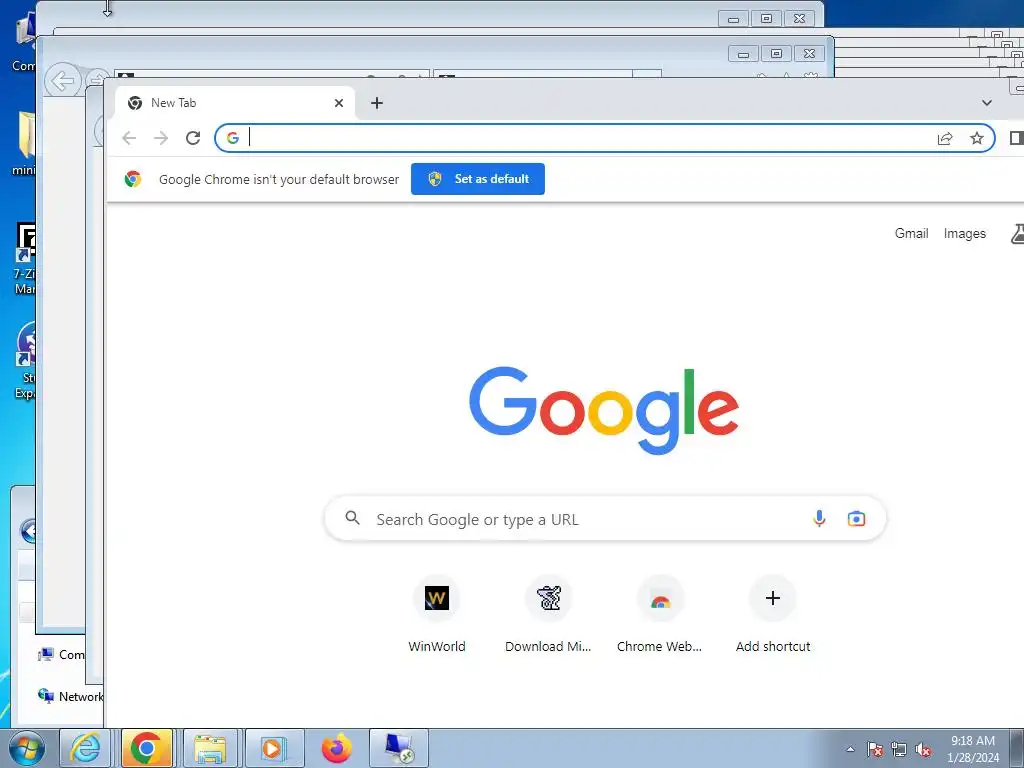Search by image with camera icon
1024x768 pixels.
tap(856, 519)
